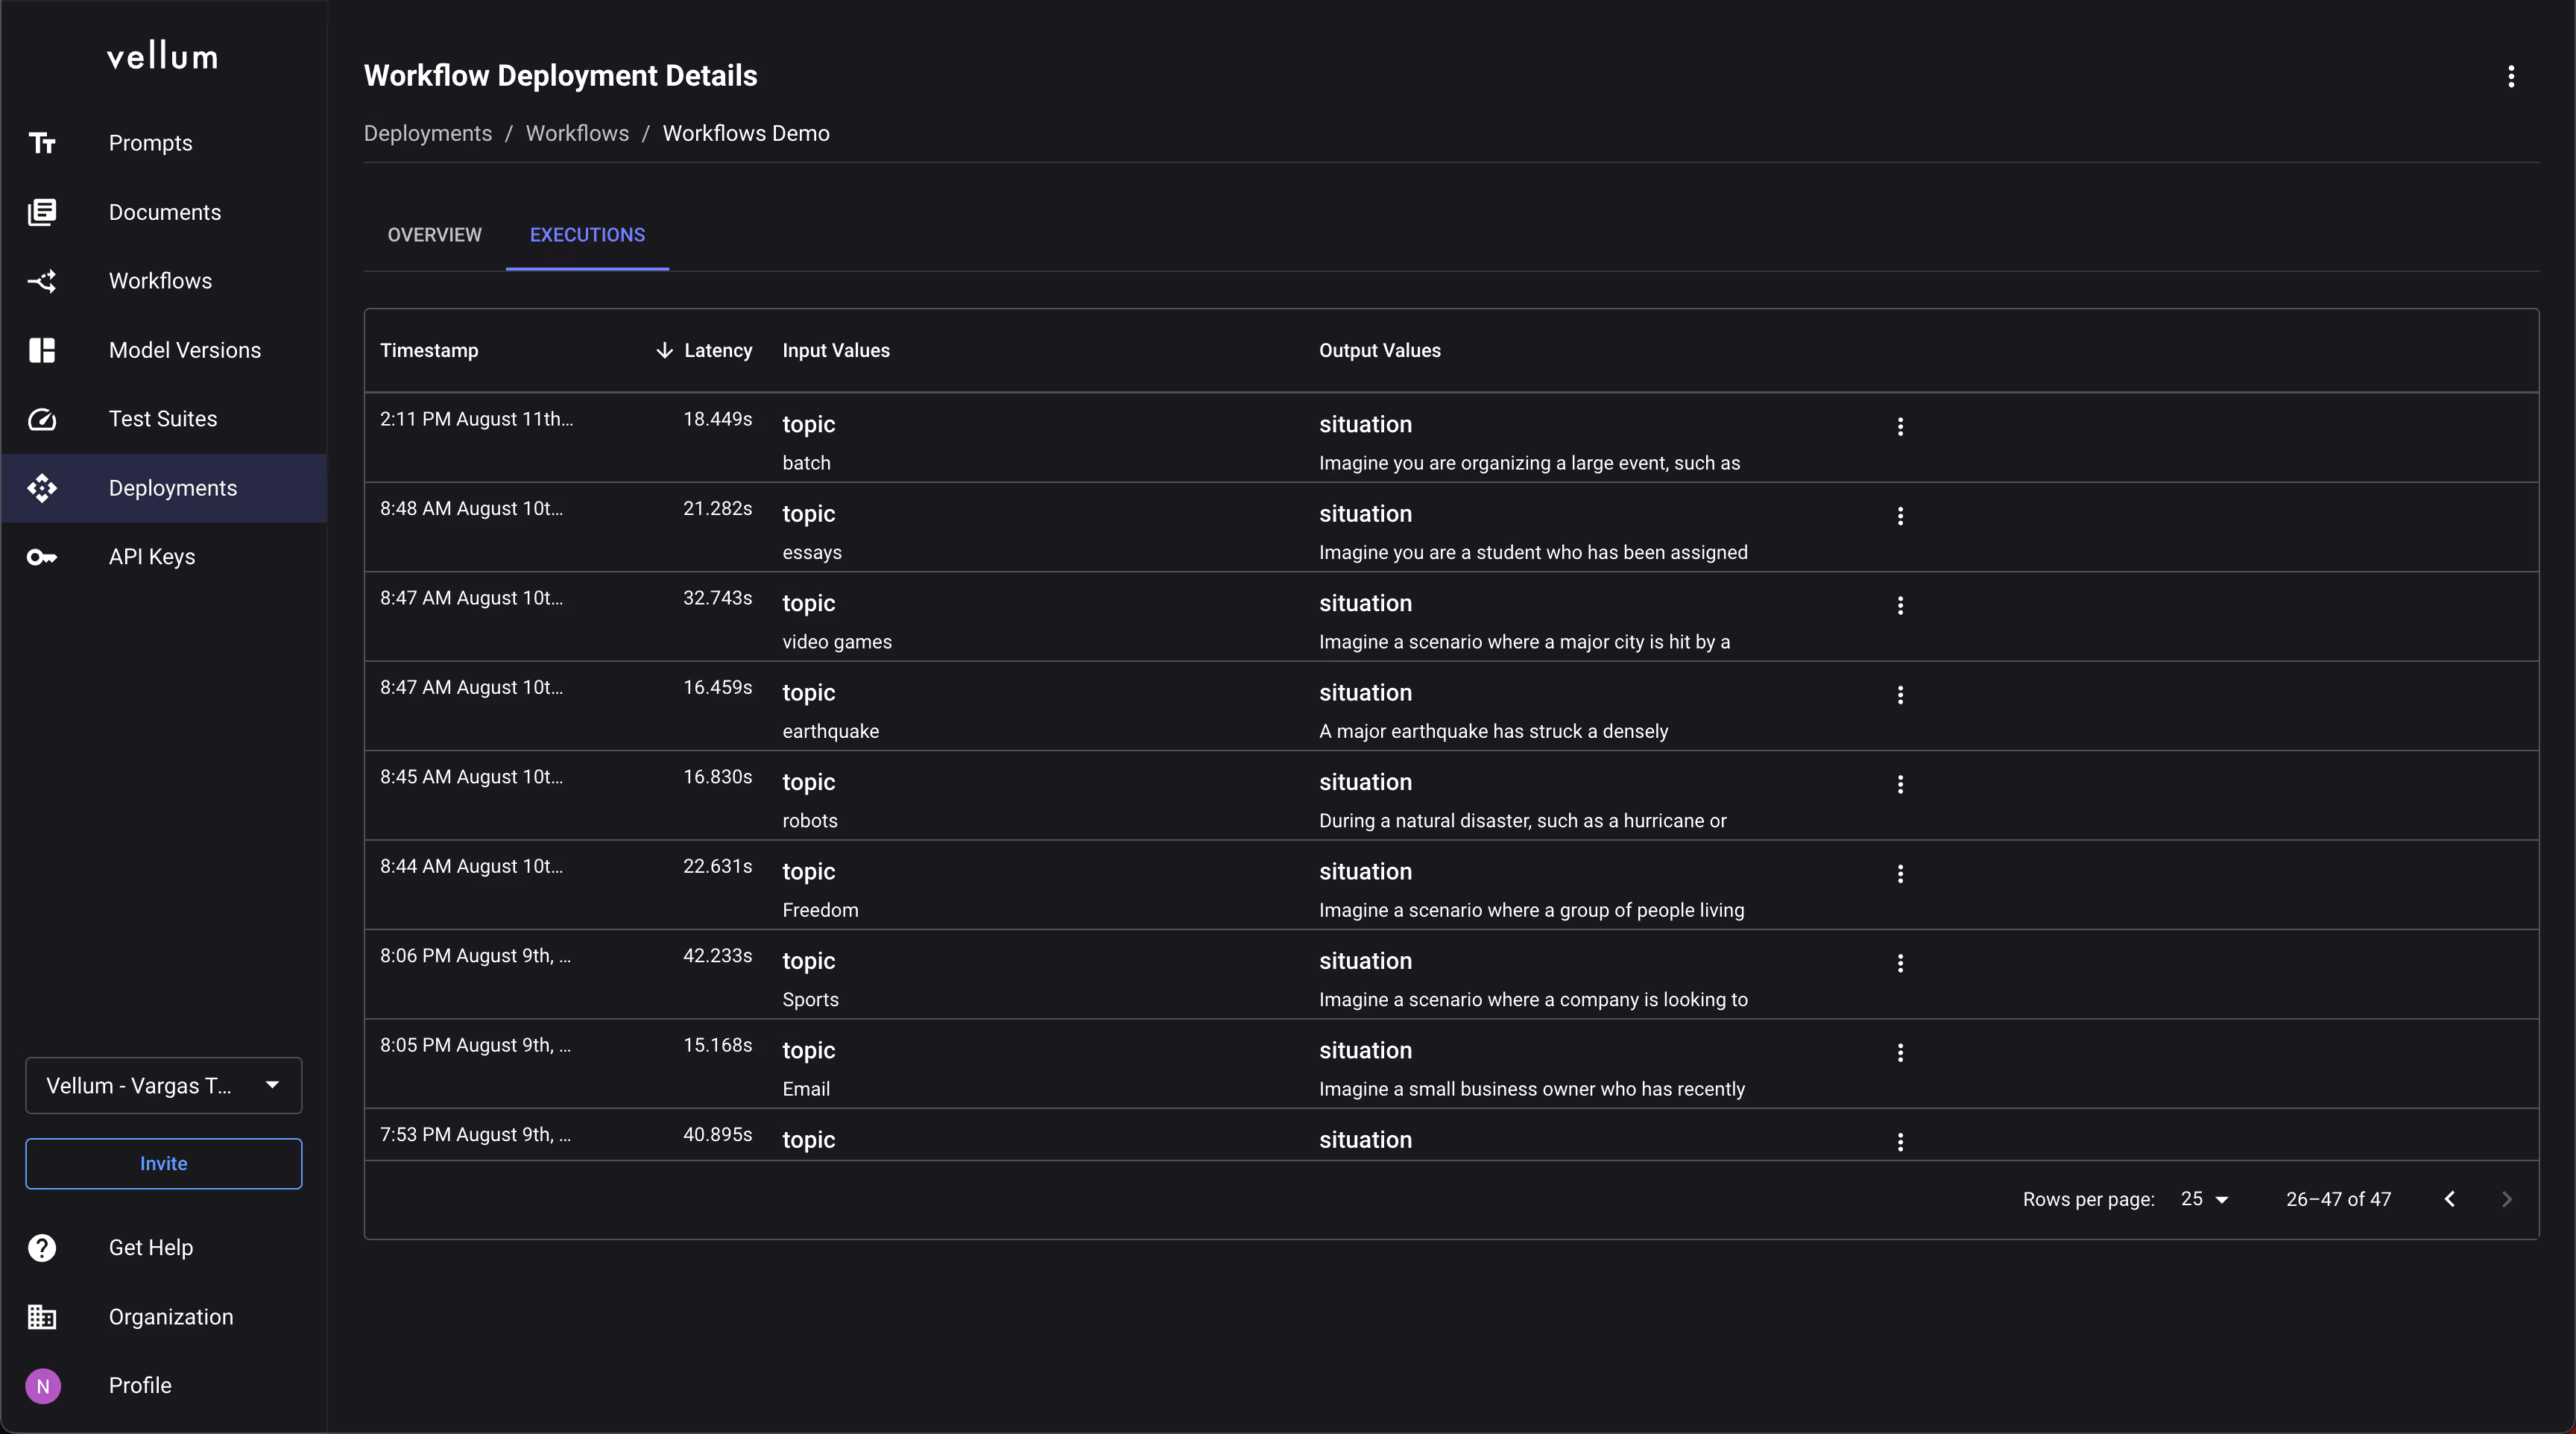Screen dimensions: 2576x1434
Task: Open row menu for essays topic execution
Action: (x=1900, y=516)
